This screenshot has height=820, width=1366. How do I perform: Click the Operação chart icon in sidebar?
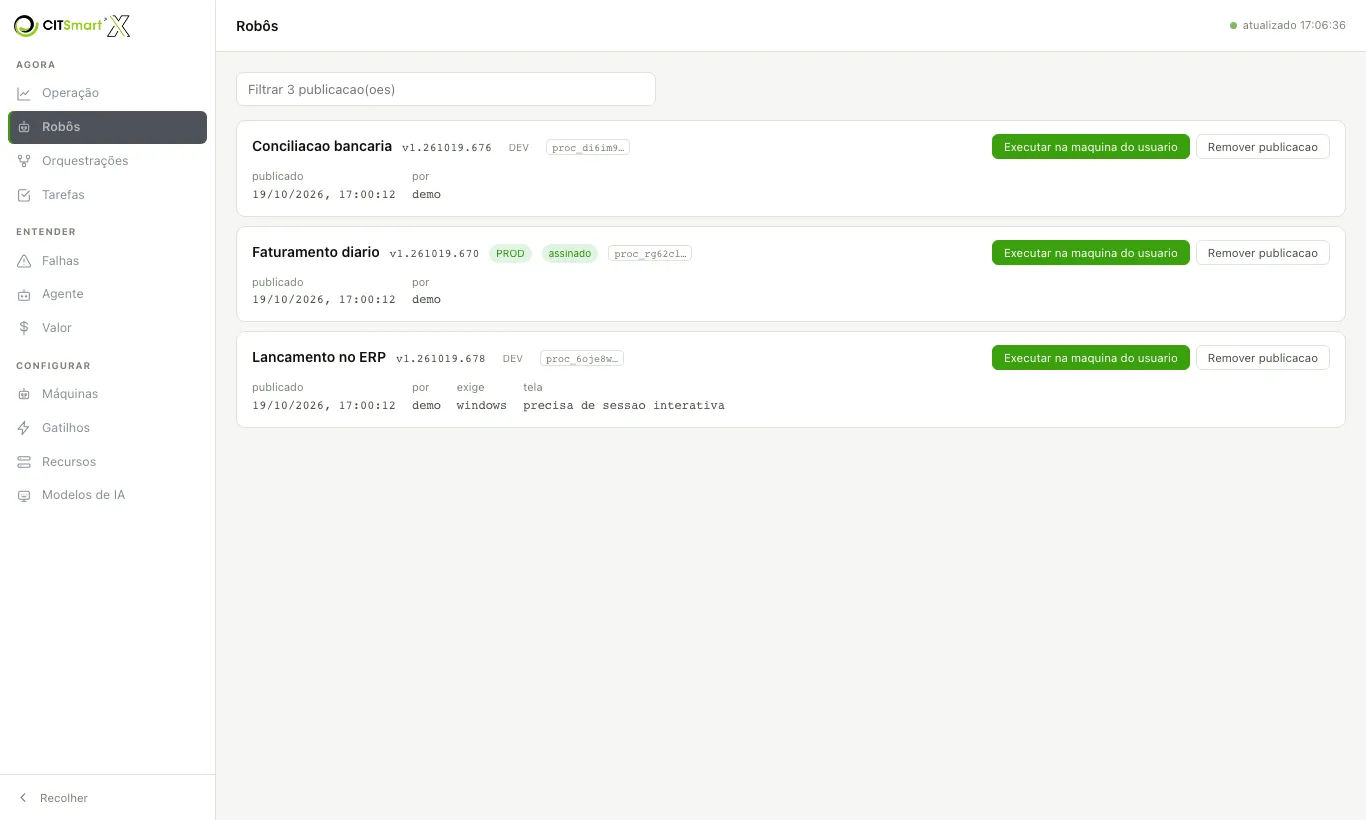click(24, 93)
